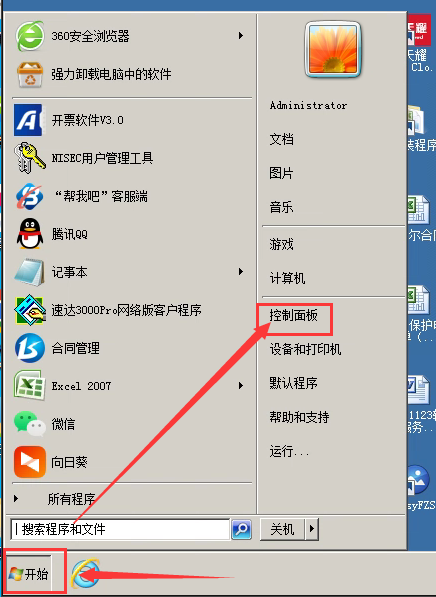This screenshot has width=436, height=597.
Task: Click the magnifier search button
Action: (241, 529)
